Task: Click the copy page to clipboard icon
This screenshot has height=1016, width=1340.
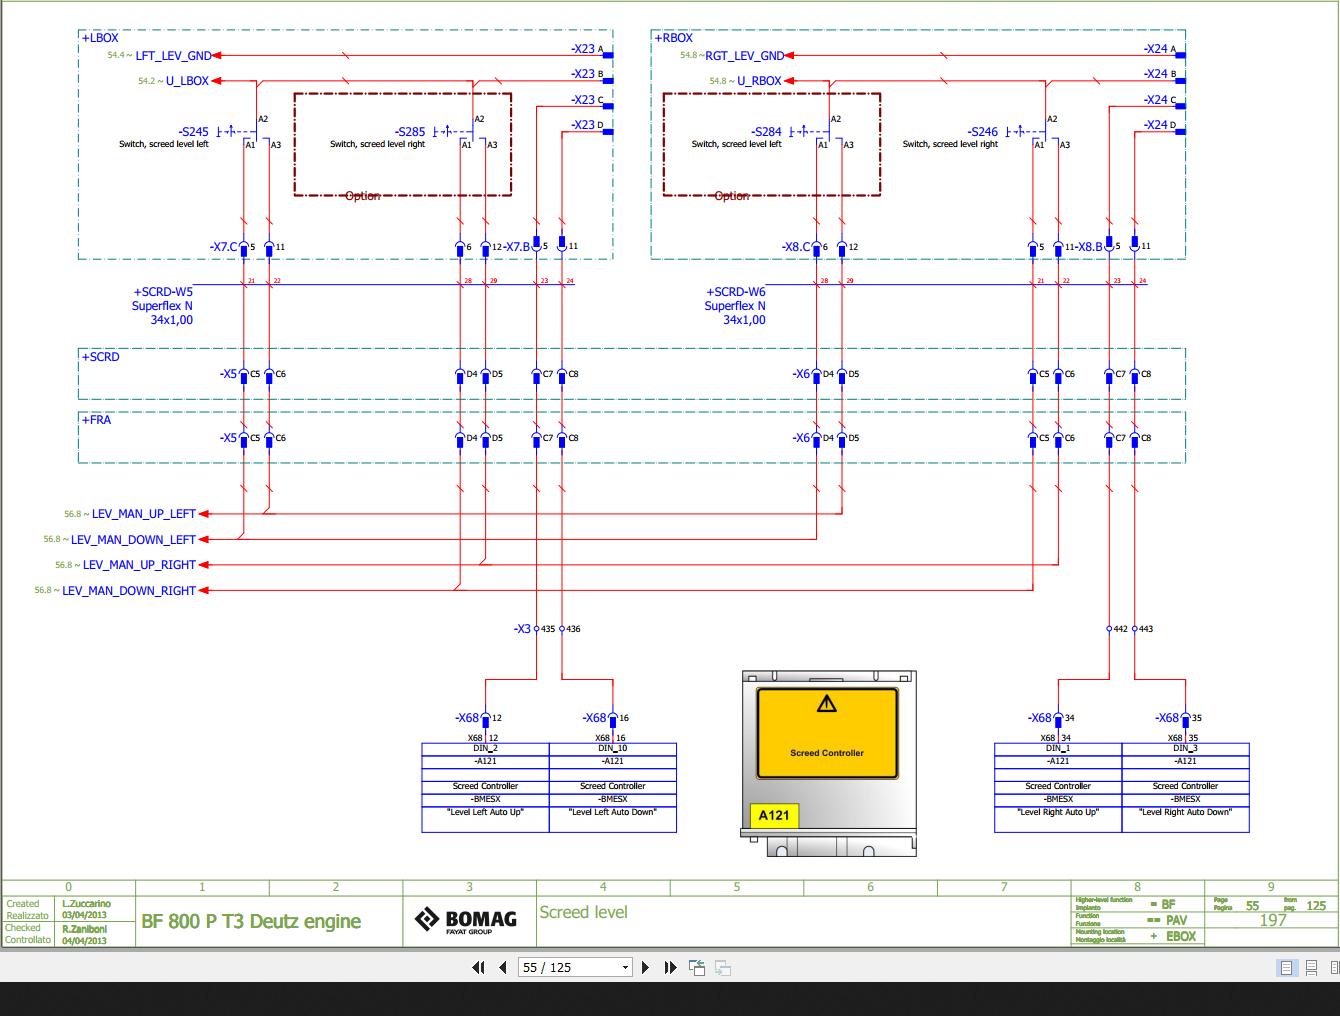Action: 695,966
